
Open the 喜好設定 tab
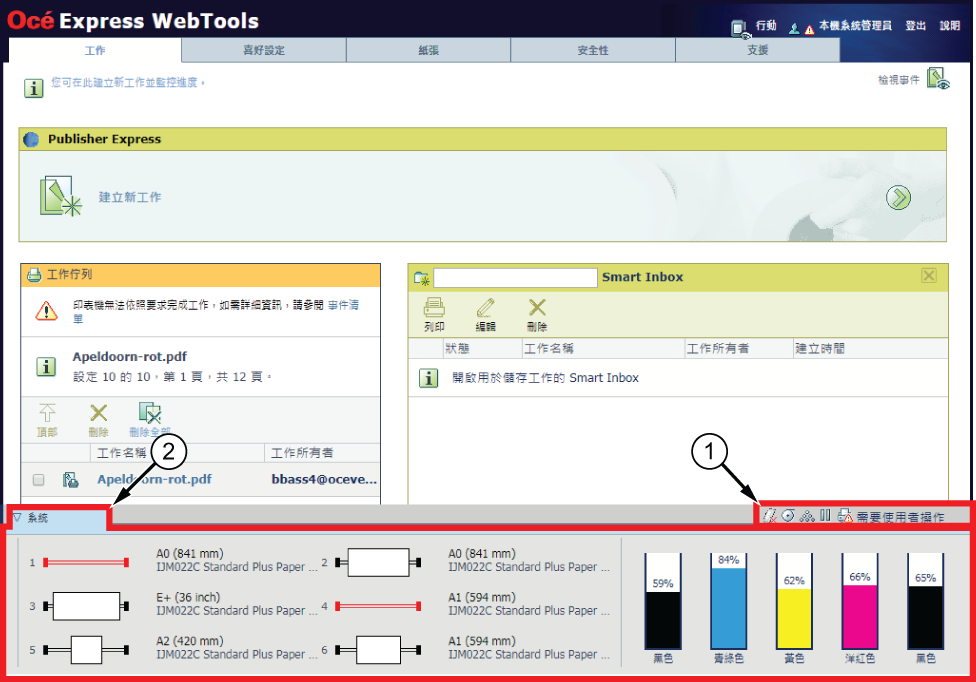[264, 50]
